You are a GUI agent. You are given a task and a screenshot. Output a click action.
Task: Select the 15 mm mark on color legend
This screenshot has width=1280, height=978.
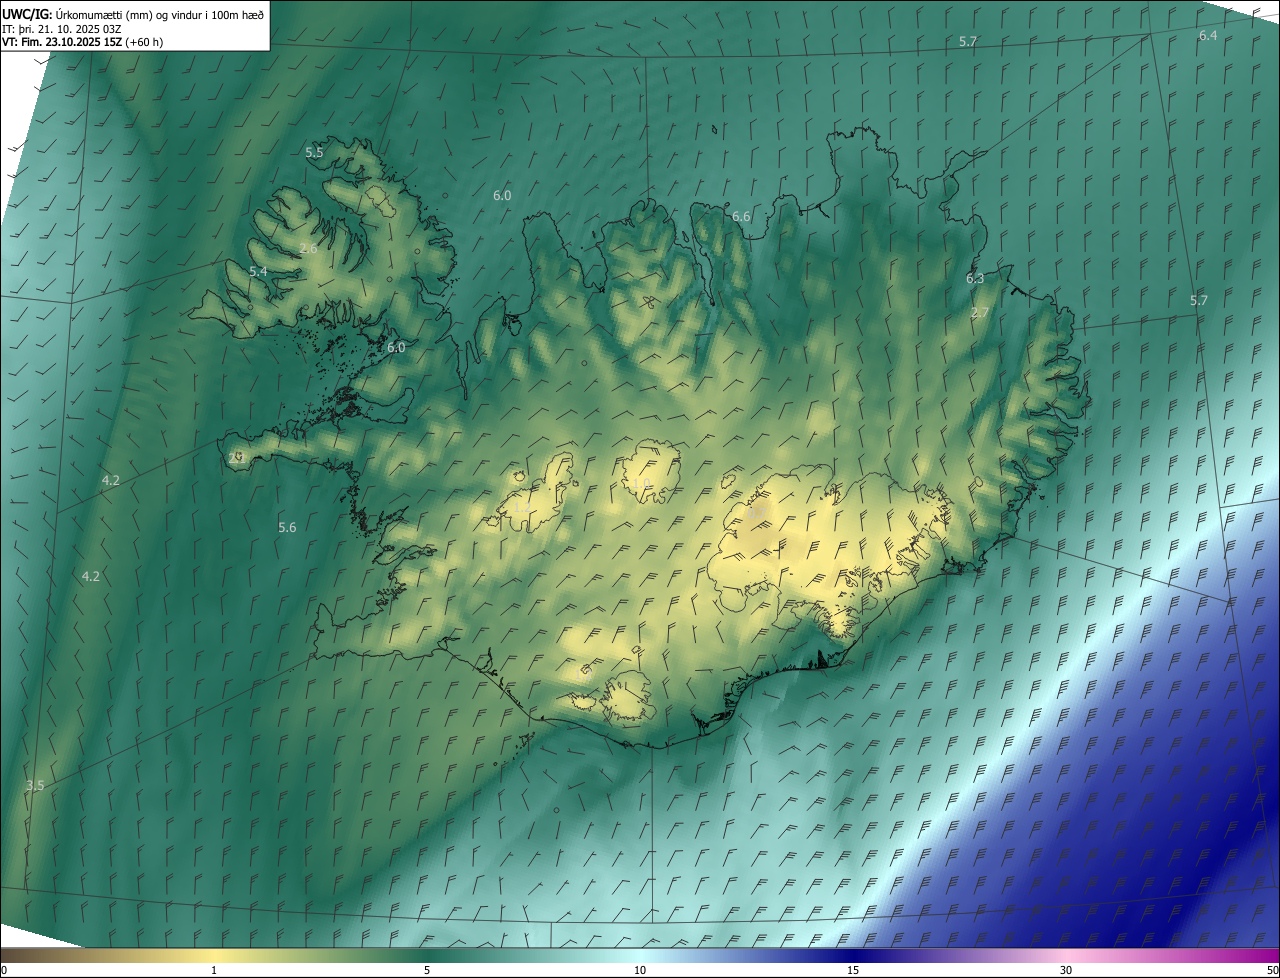(x=853, y=970)
